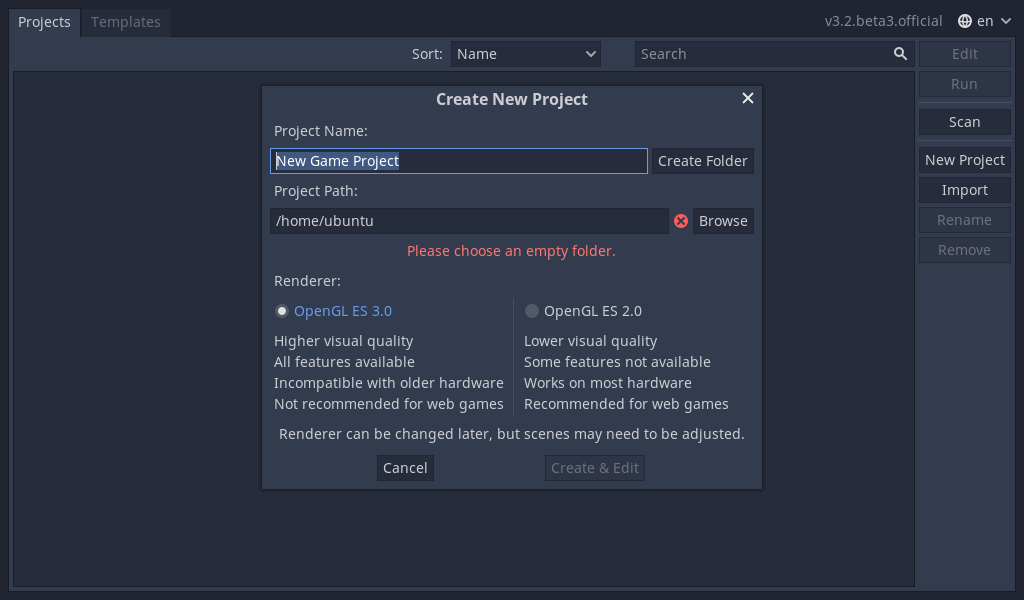Focus the Project Name text field
1024x600 pixels.
458,161
